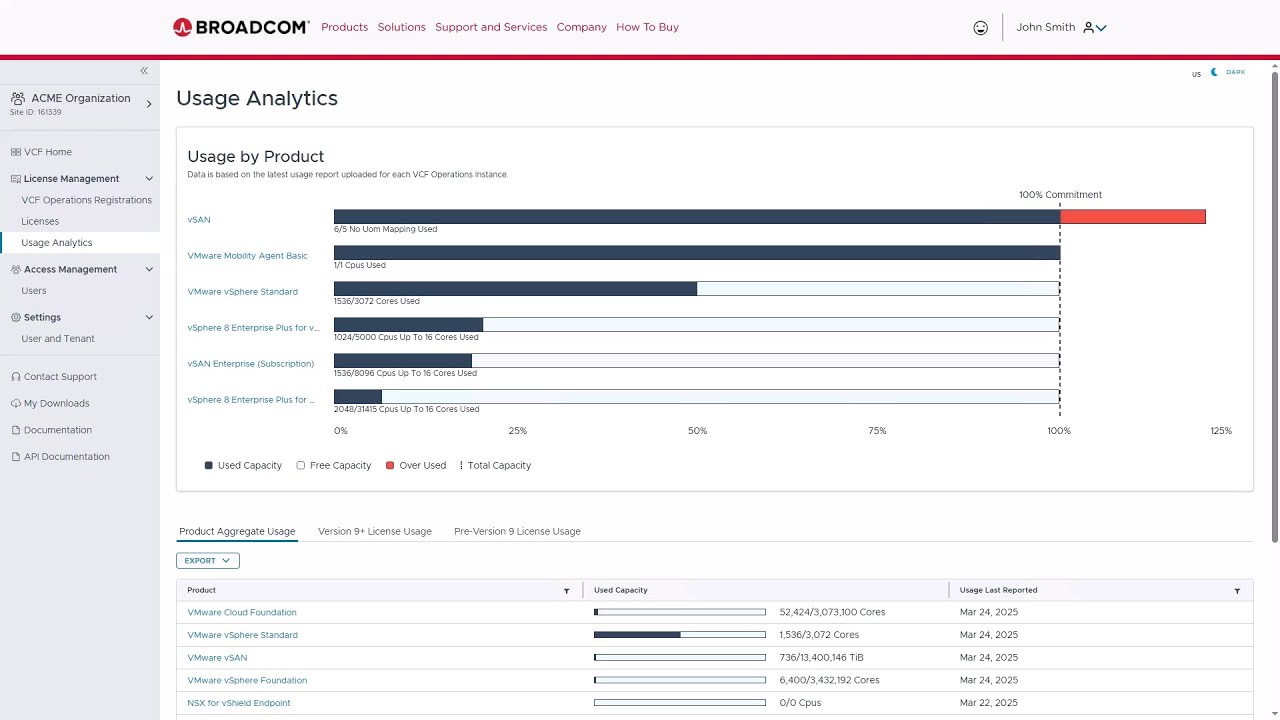Screen dimensions: 1280x720
Task: Open My Downloads in sidebar
Action: 56,404
